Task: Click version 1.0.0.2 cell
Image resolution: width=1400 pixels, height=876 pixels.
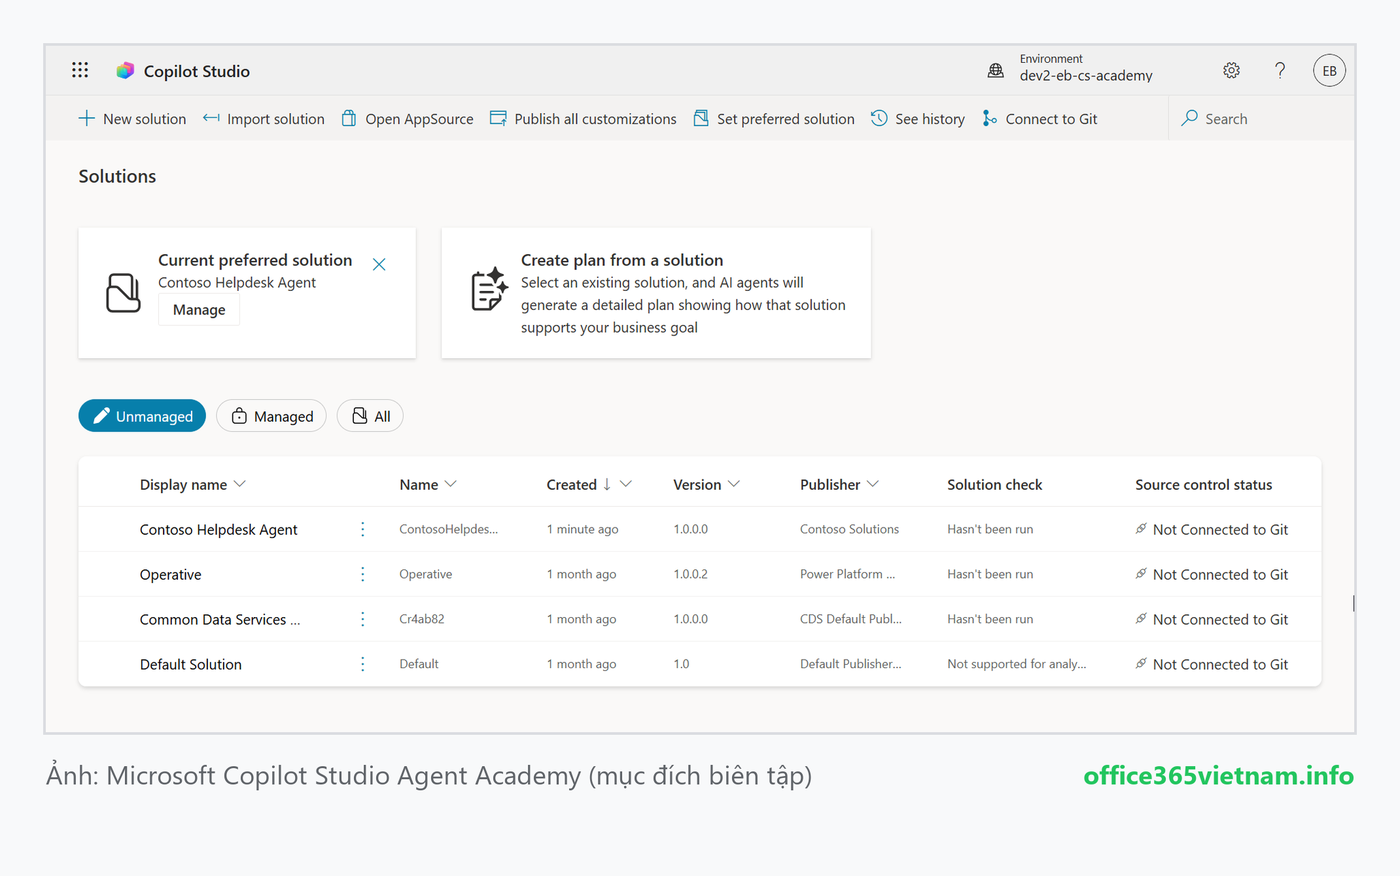Action: click(690, 574)
